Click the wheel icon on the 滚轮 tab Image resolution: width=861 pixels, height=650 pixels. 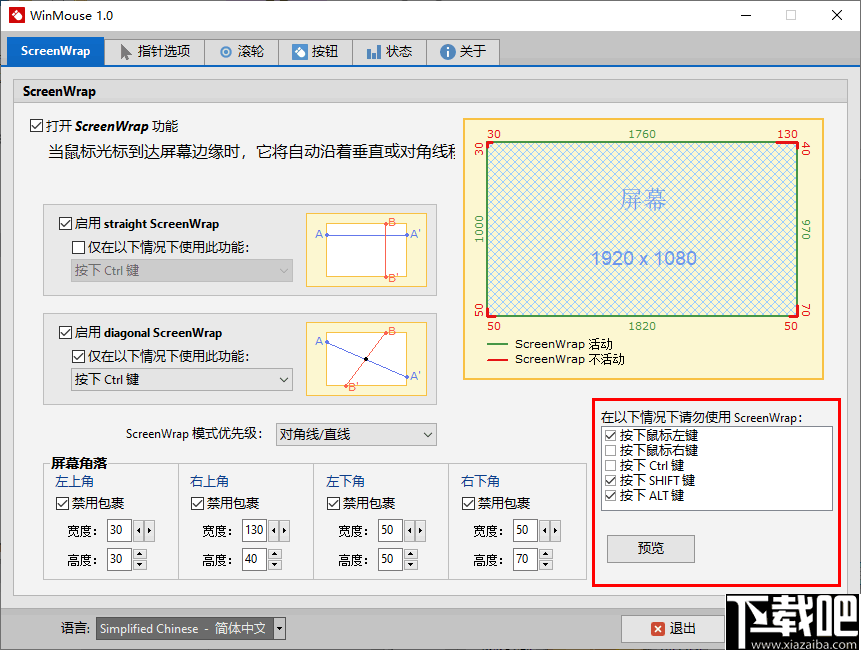click(x=224, y=52)
